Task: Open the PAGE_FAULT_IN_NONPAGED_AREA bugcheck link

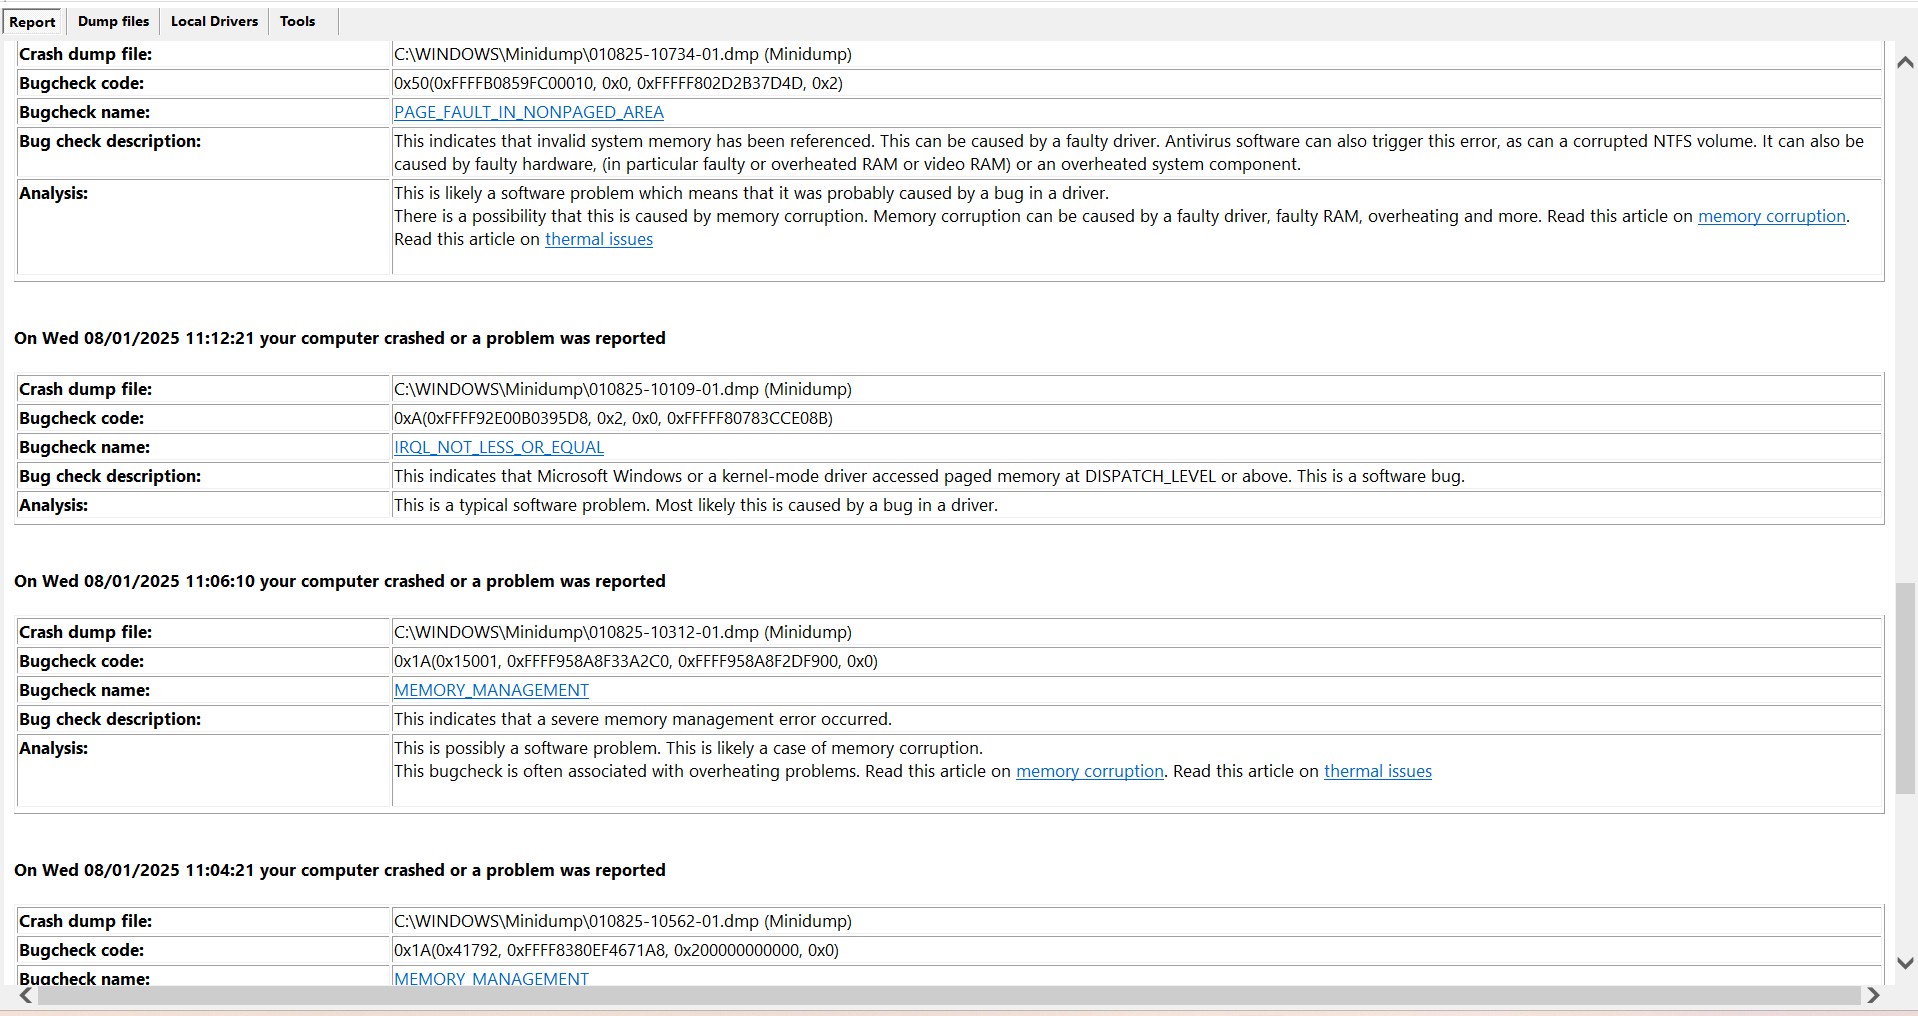Action: (x=528, y=112)
